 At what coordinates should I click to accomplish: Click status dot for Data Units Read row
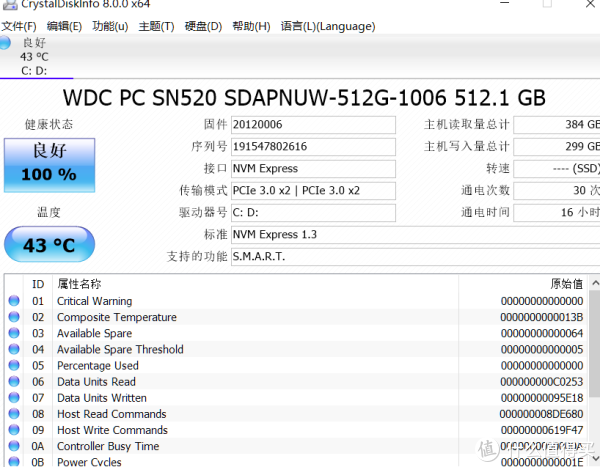pyautogui.click(x=14, y=382)
